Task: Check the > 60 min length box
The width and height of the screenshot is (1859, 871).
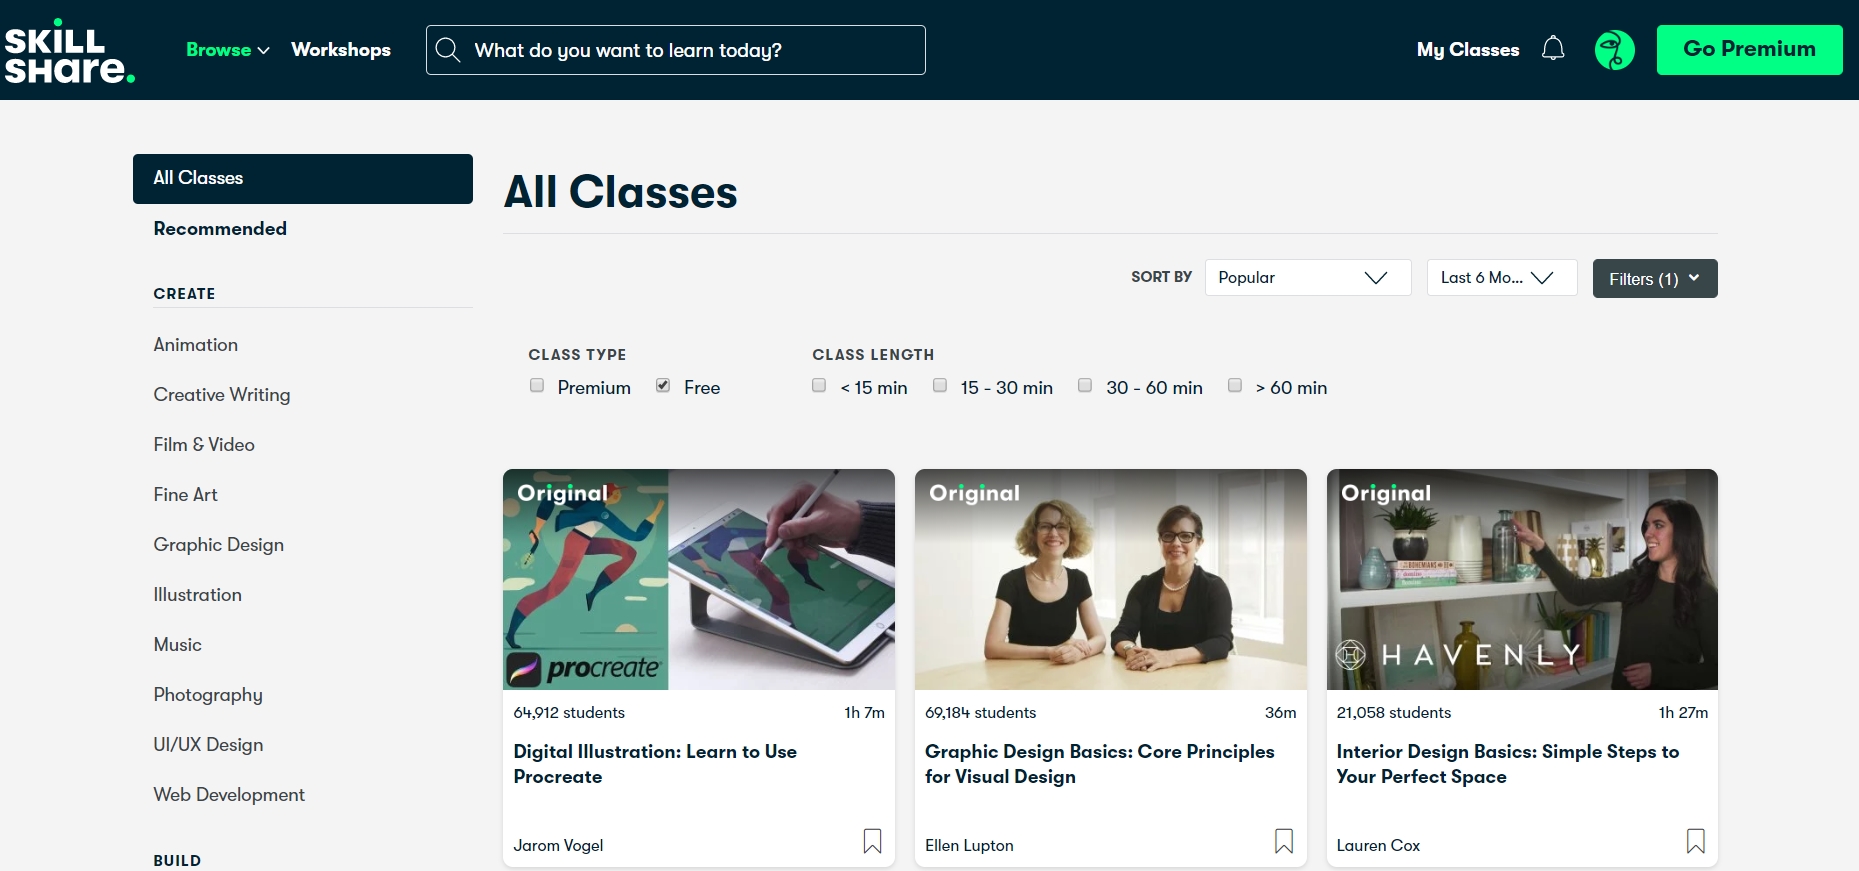Action: [x=1235, y=386]
